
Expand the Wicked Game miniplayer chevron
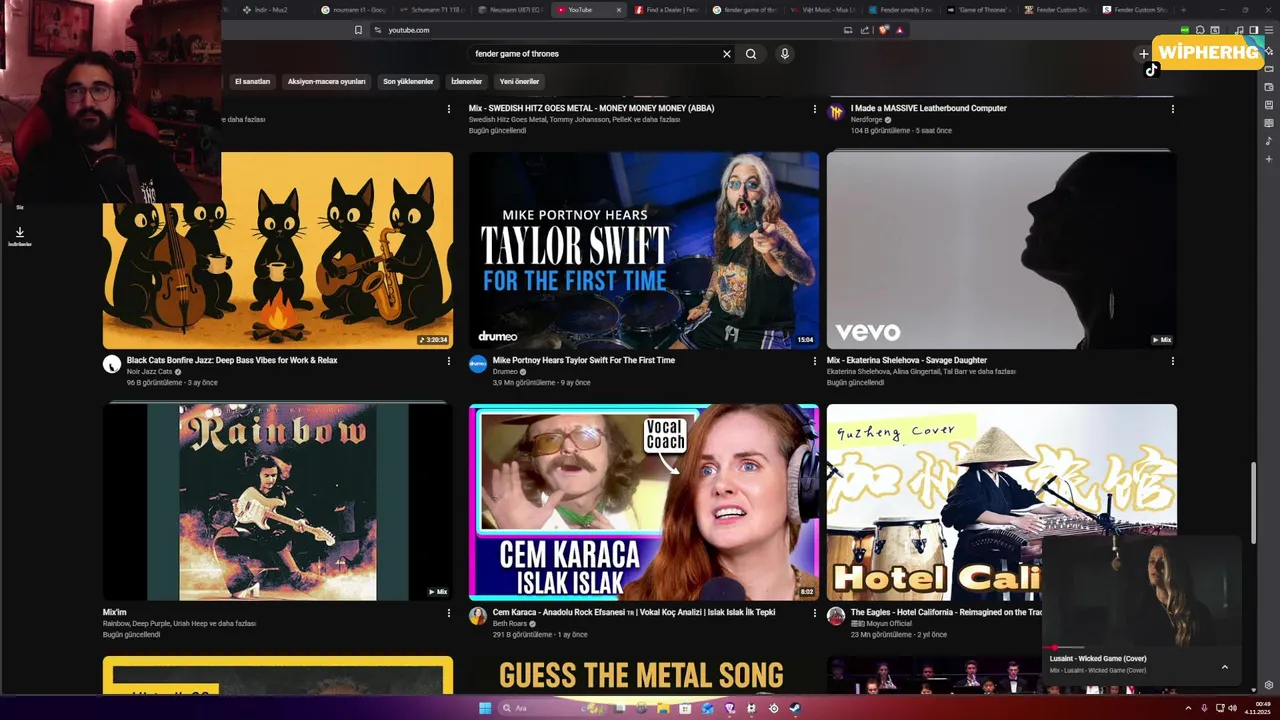(x=1224, y=667)
